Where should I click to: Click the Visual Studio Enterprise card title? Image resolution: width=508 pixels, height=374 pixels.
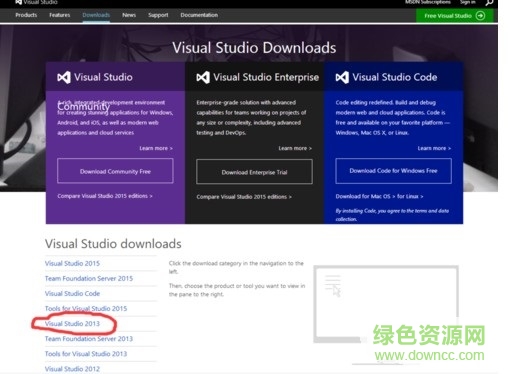266,77
